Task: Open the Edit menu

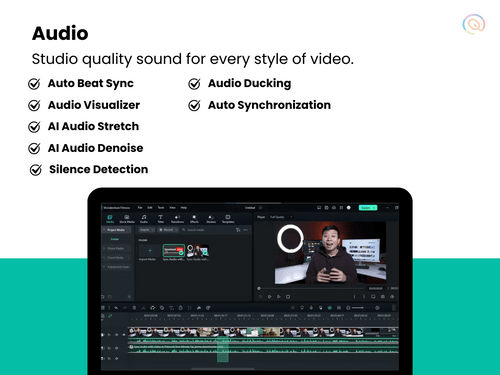Action: click(x=150, y=208)
